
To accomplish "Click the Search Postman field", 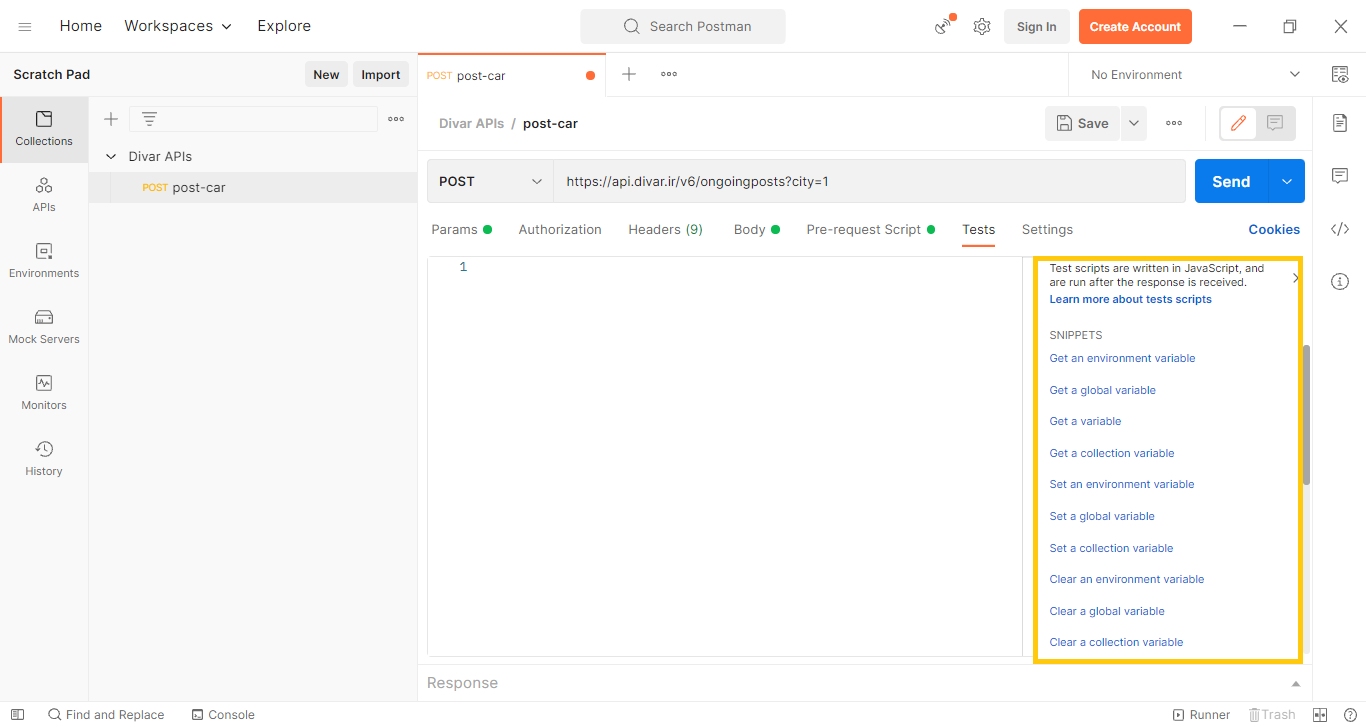I will click(683, 27).
